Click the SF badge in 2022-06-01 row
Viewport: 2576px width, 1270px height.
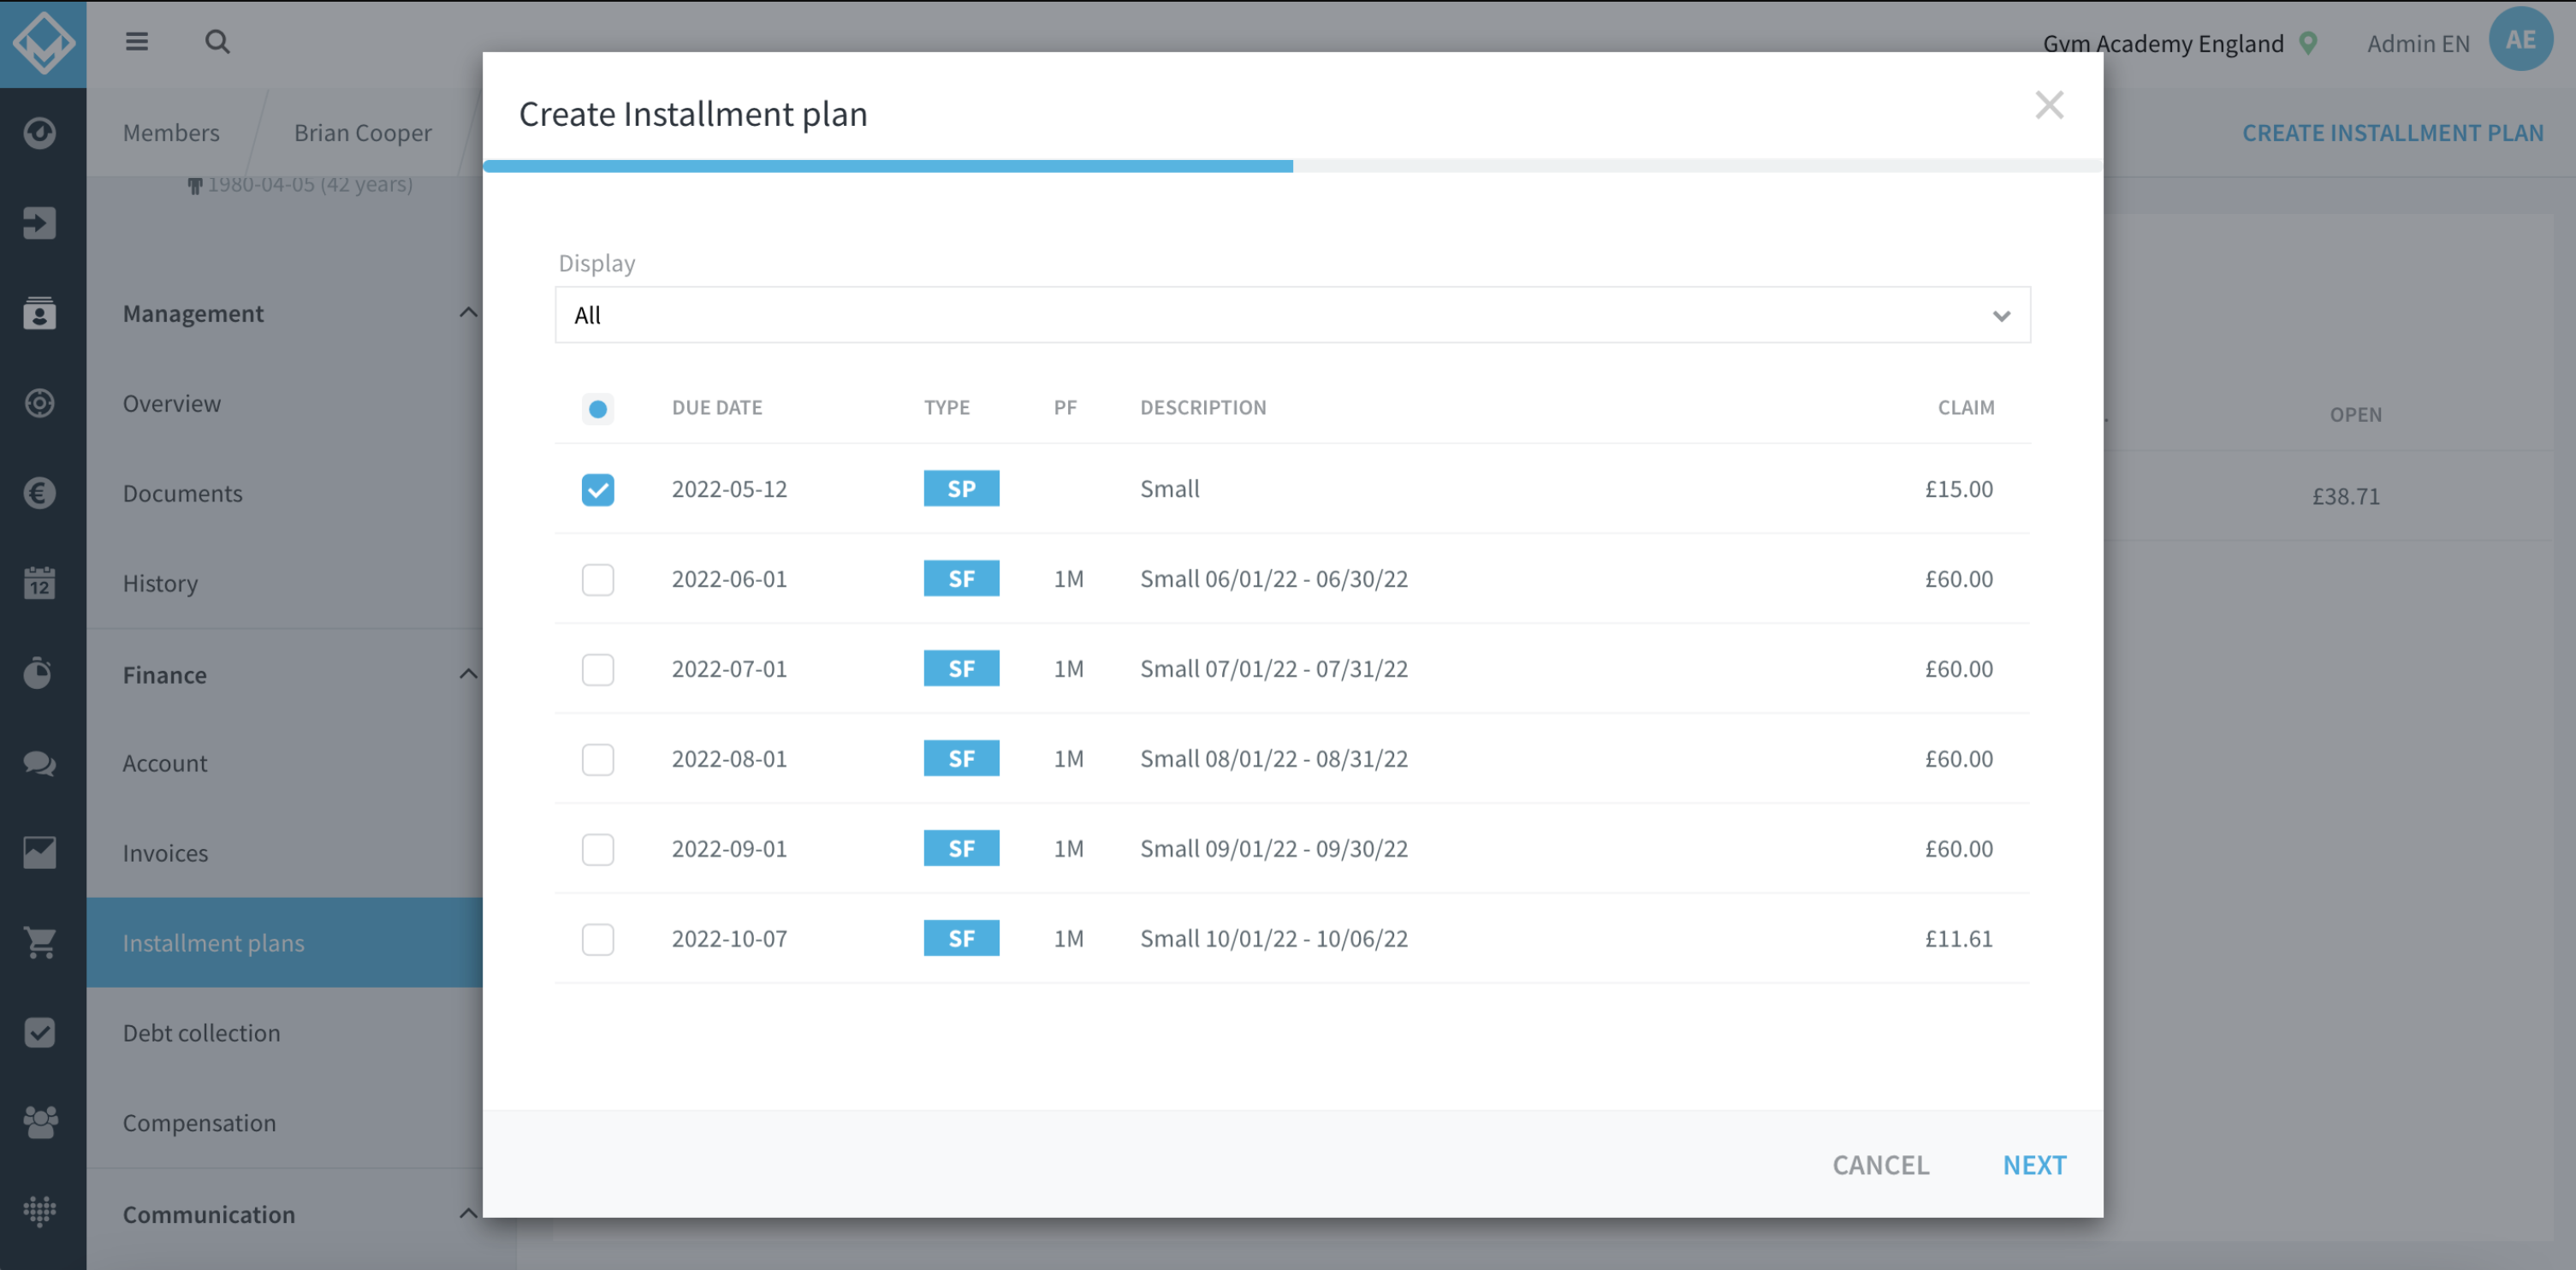coord(961,578)
